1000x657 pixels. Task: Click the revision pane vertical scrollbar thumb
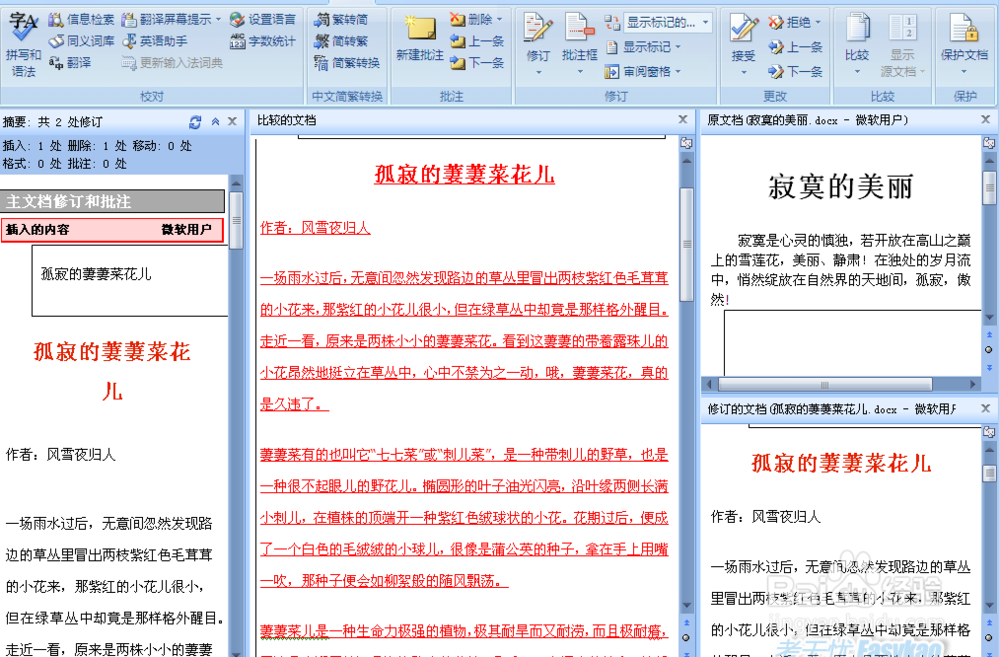click(235, 220)
